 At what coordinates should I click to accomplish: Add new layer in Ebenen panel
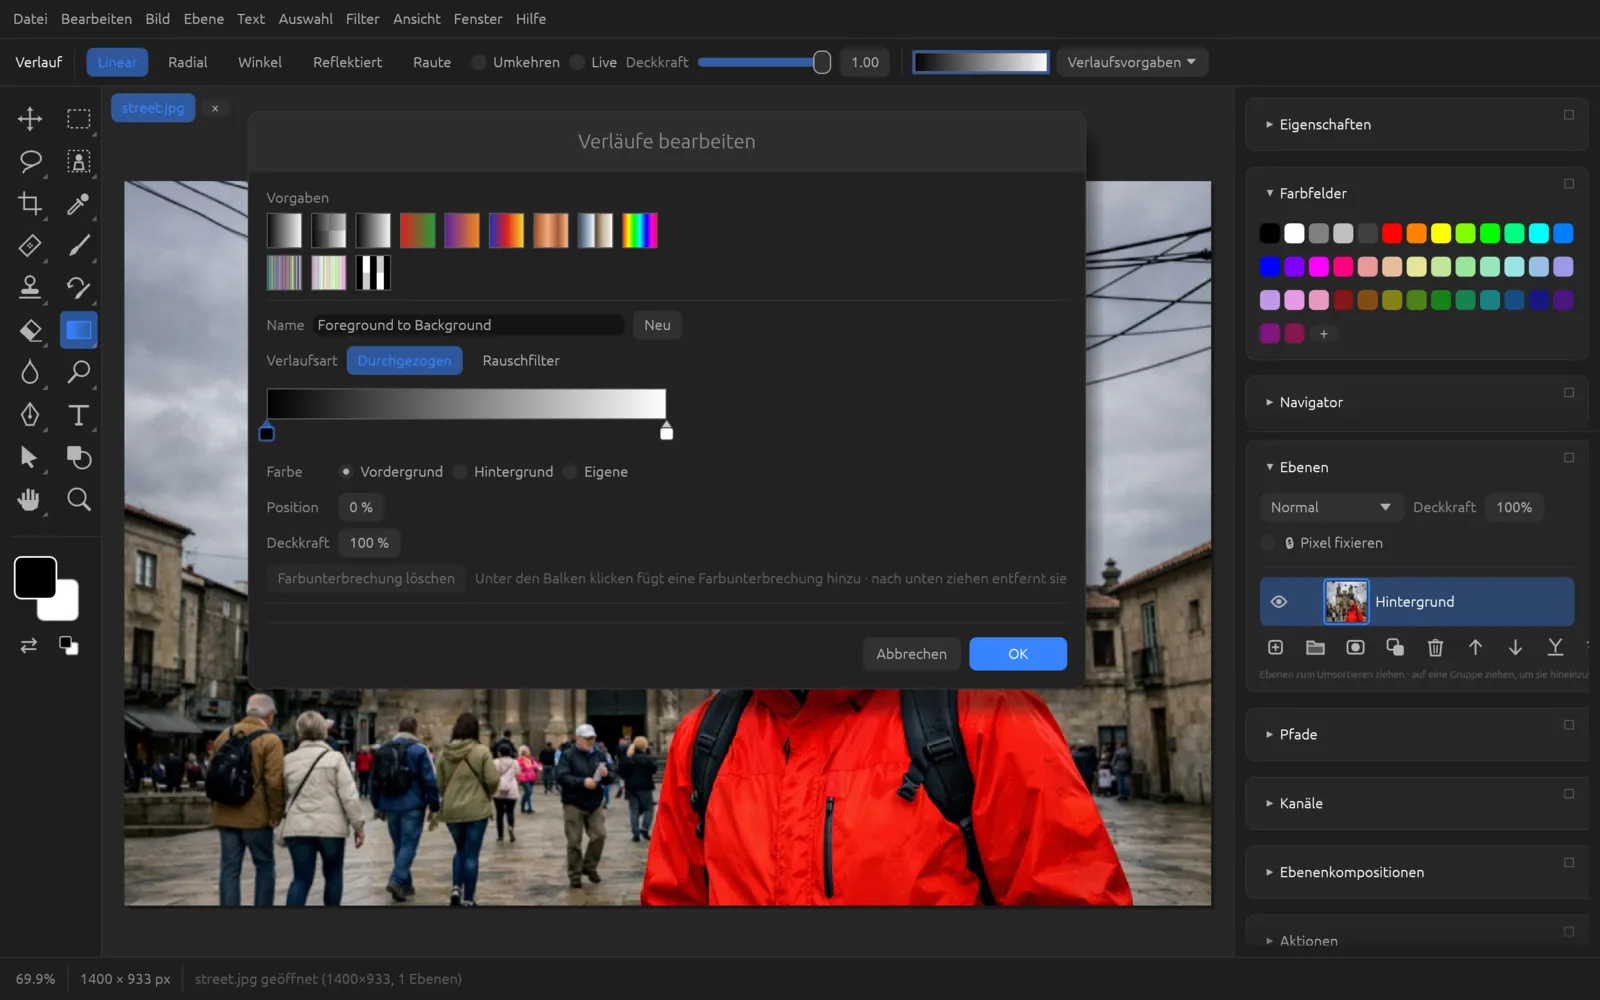click(x=1275, y=648)
